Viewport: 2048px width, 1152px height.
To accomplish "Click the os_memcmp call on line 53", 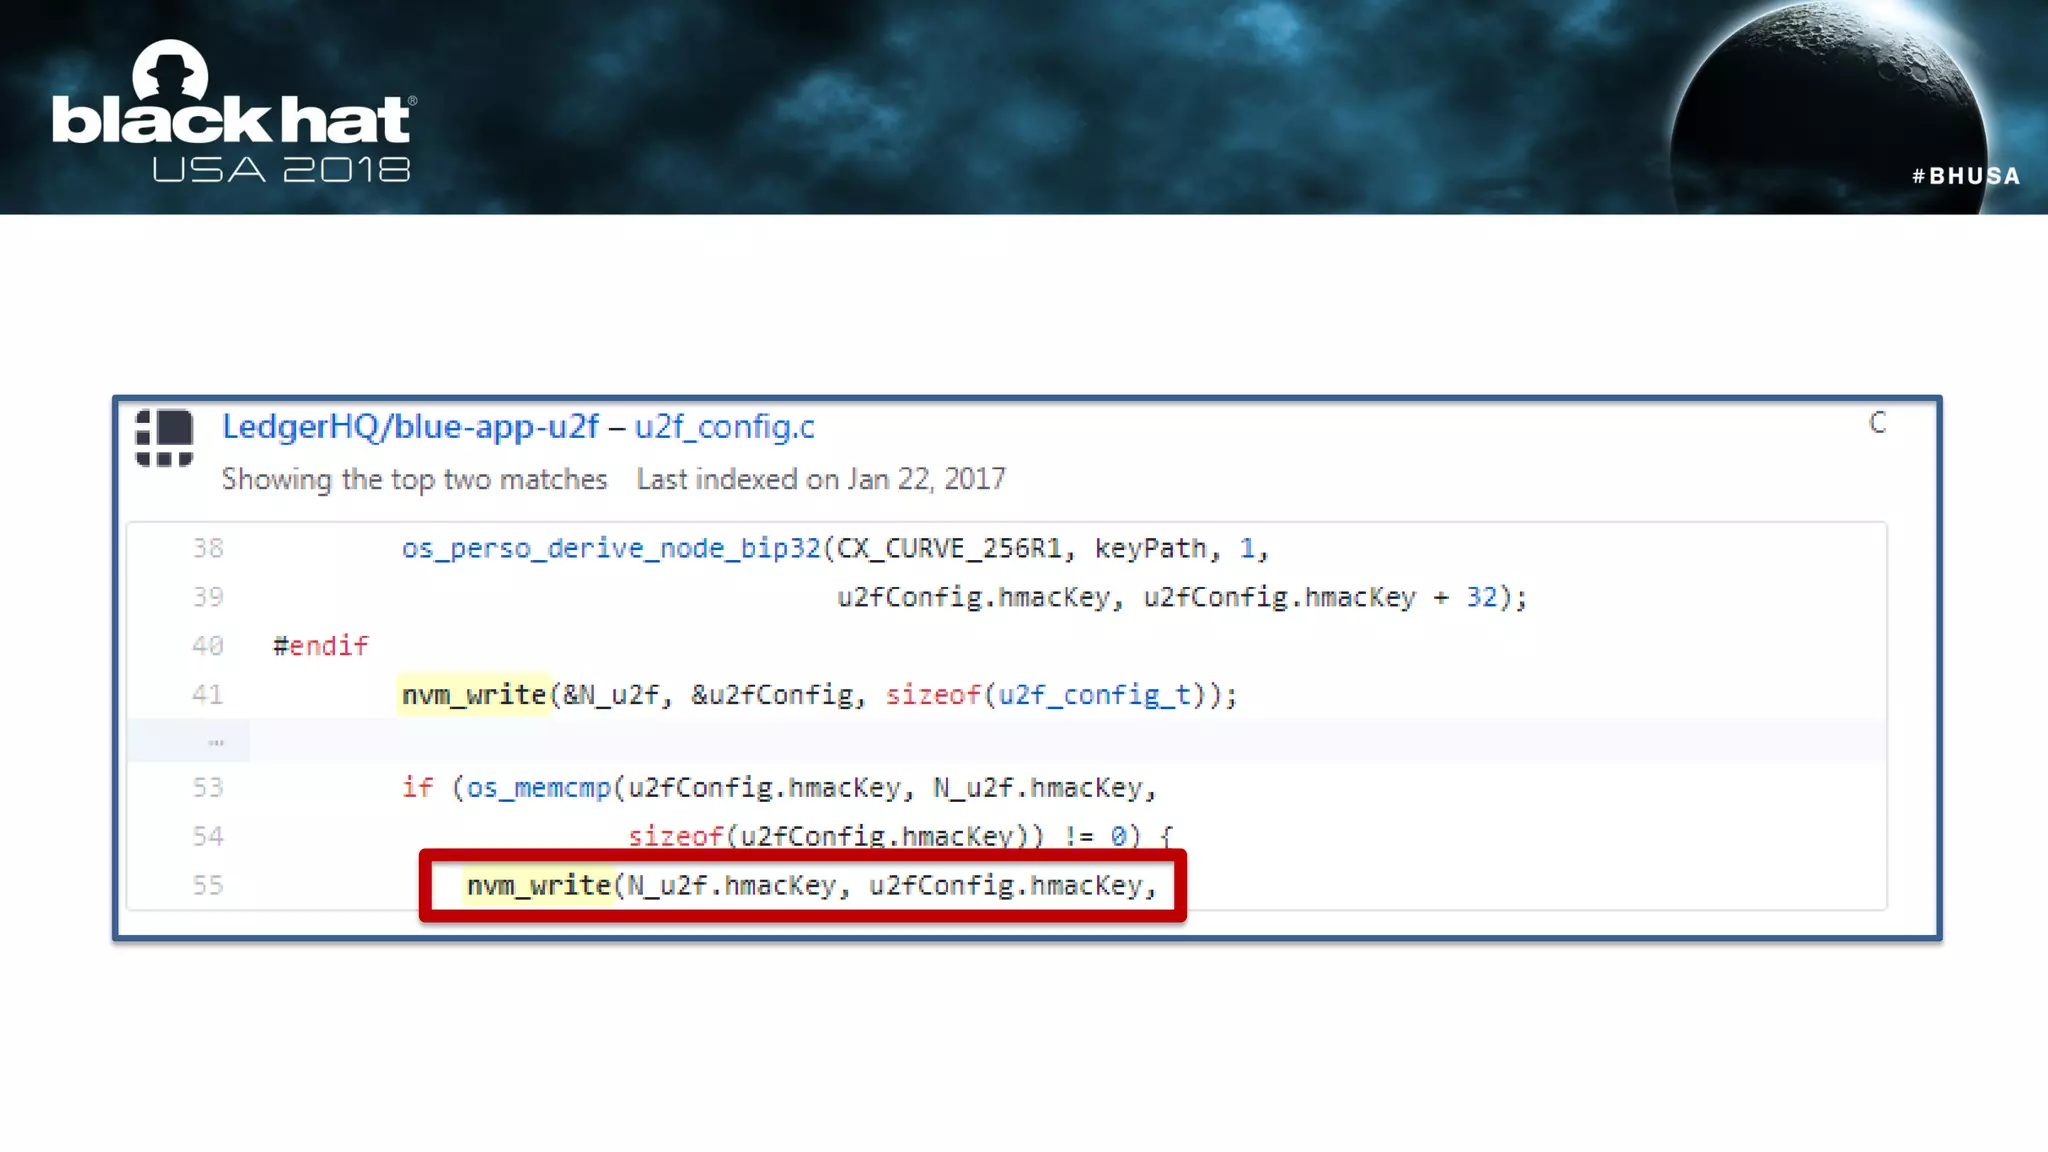I will pos(538,788).
